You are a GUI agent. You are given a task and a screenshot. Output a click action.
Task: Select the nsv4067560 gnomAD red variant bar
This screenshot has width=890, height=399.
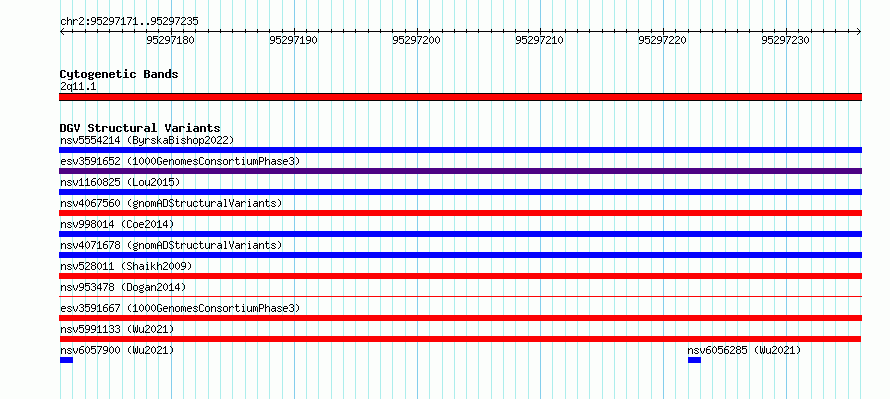[460, 213]
